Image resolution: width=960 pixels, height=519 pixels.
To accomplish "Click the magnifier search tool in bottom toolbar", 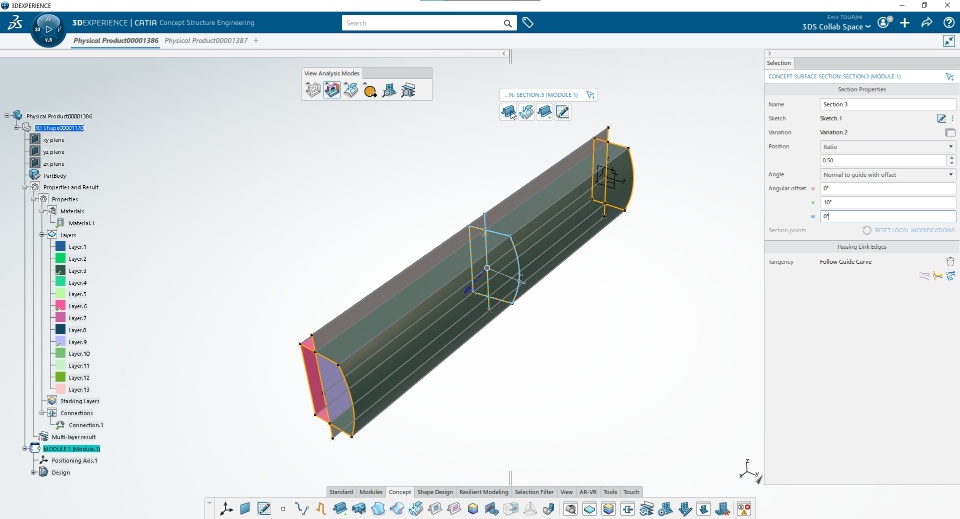I will coord(570,509).
